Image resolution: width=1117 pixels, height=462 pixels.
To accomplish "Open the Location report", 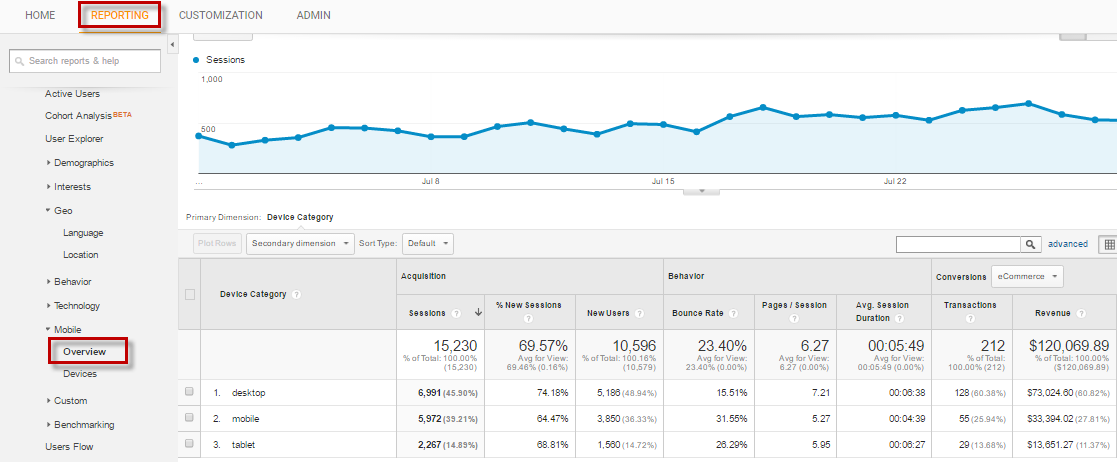I will click(x=80, y=255).
